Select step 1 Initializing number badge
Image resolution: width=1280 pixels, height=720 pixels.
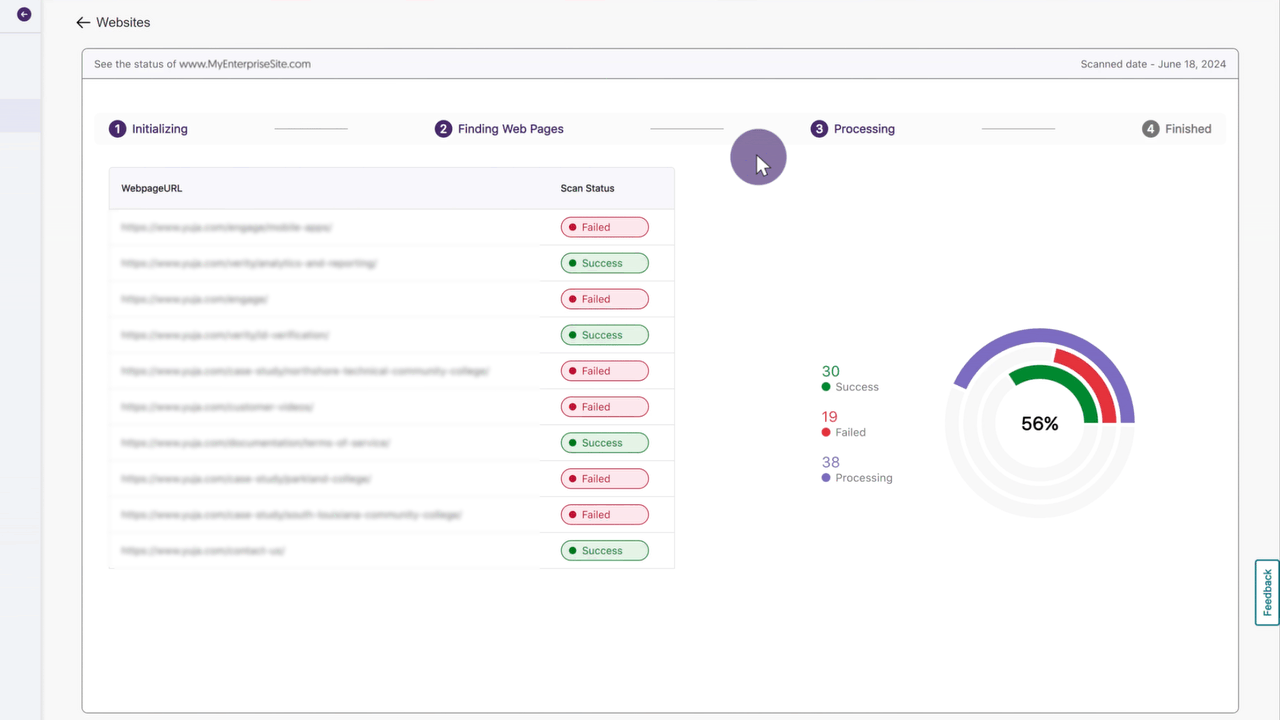(117, 129)
